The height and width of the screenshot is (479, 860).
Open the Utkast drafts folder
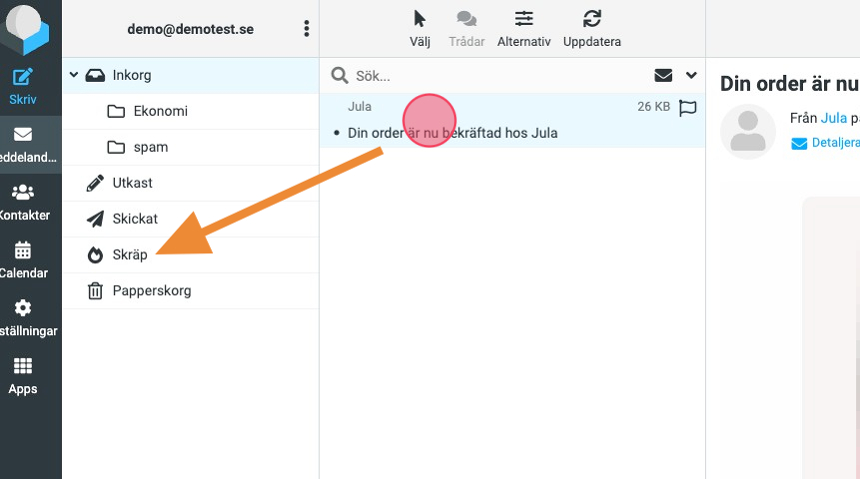132,183
